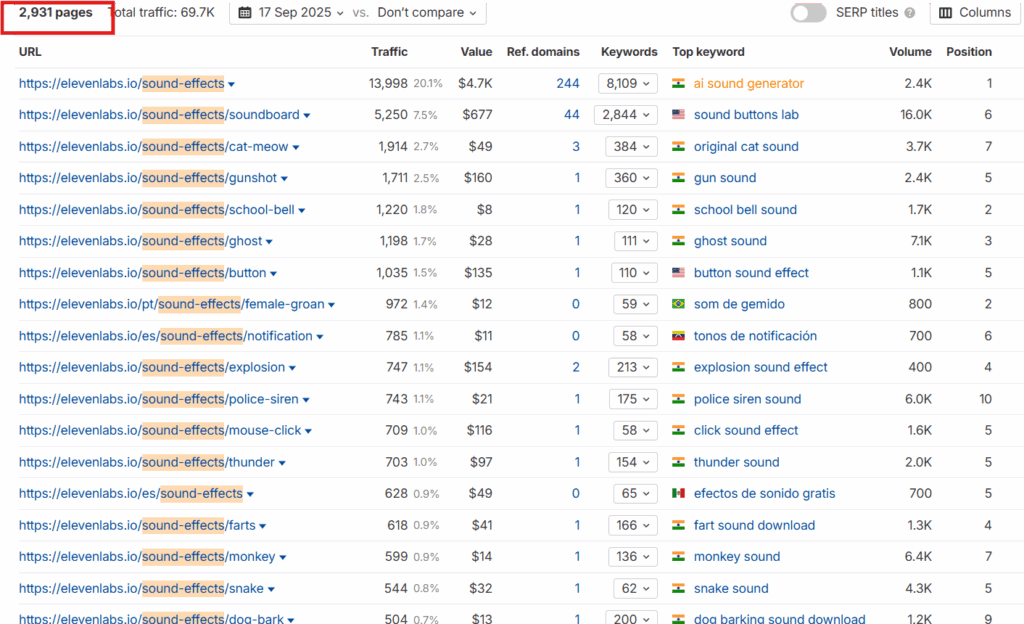Screen dimensions: 1024x624
Task: Open the sound-effects/gunshot URL link
Action: tap(148, 178)
